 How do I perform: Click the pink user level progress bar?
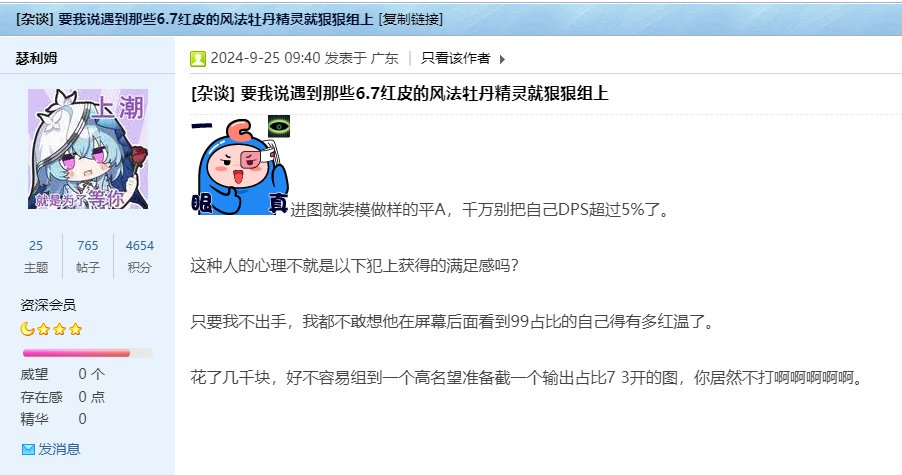[87, 353]
